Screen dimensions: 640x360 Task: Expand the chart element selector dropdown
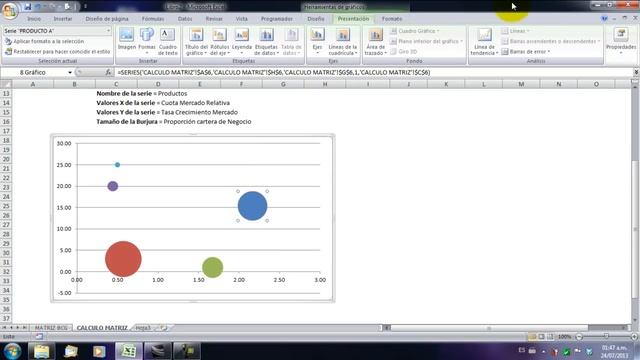(108, 31)
